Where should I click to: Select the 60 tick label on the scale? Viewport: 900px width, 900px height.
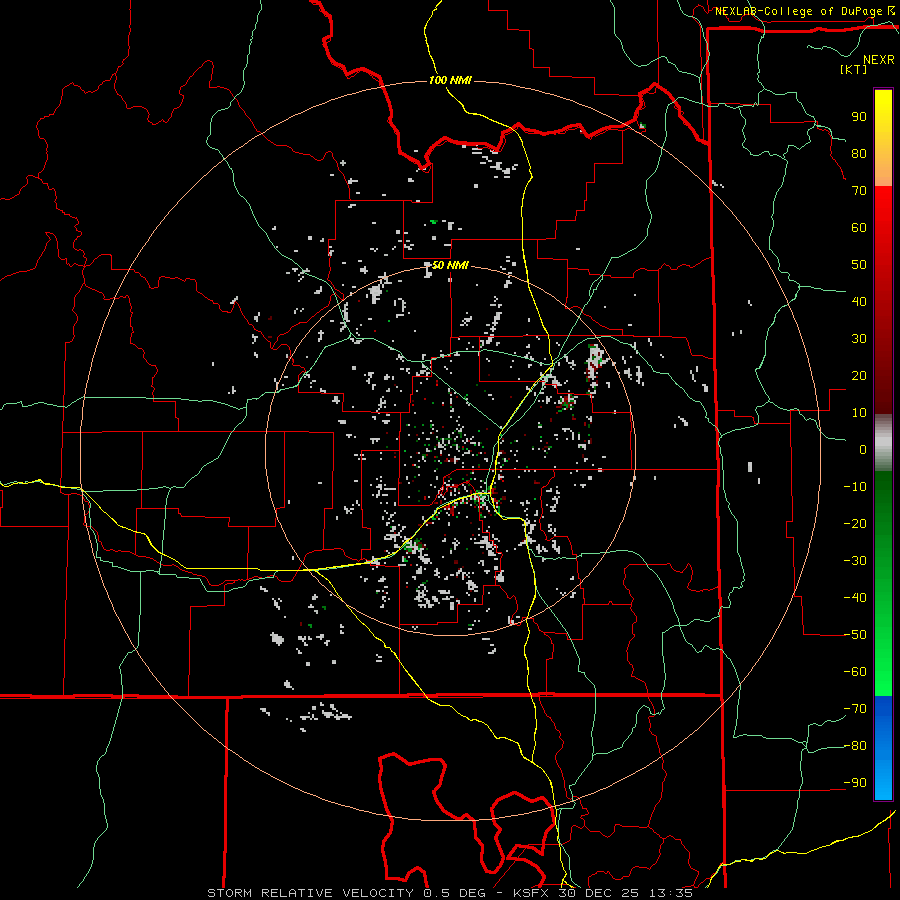[859, 227]
